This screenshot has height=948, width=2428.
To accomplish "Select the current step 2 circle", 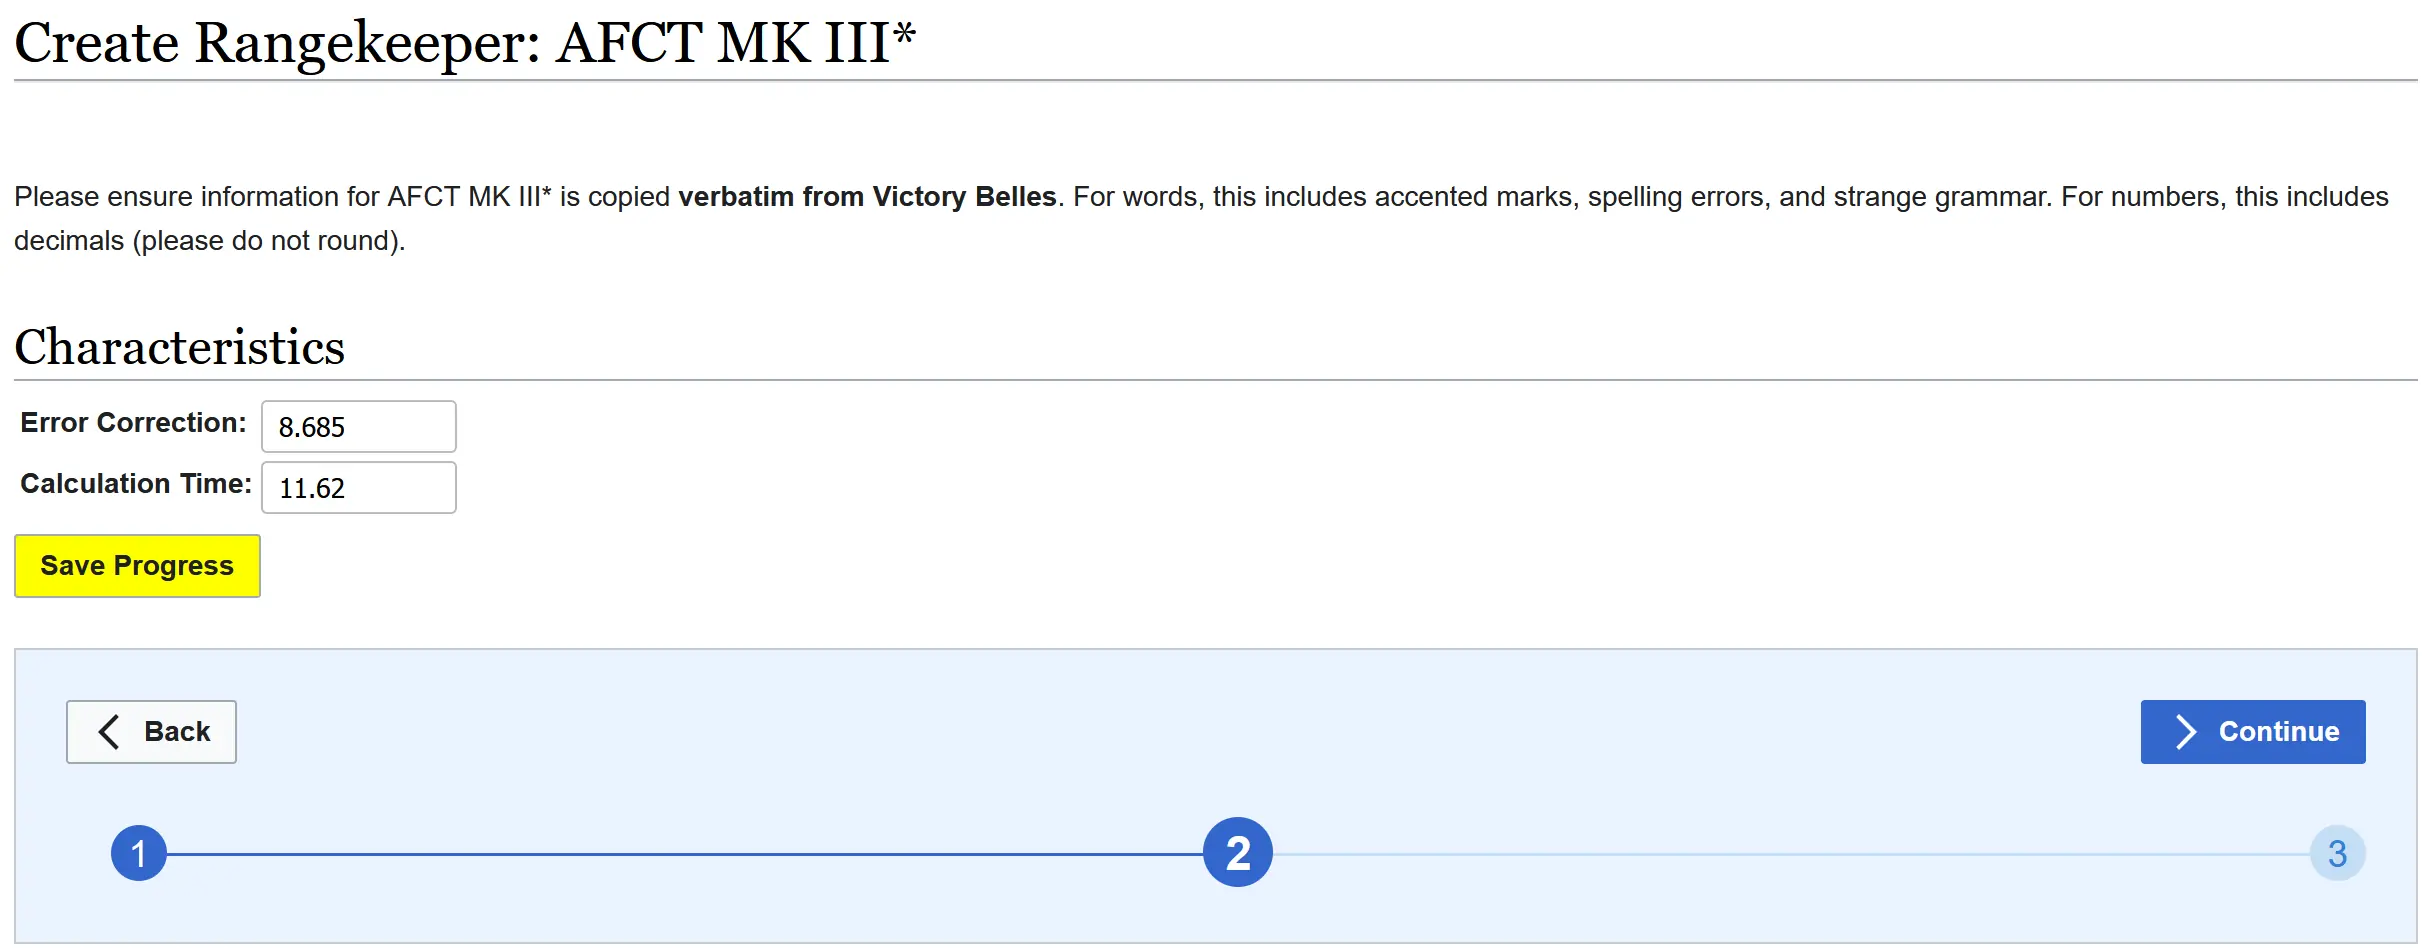I will [x=1237, y=852].
